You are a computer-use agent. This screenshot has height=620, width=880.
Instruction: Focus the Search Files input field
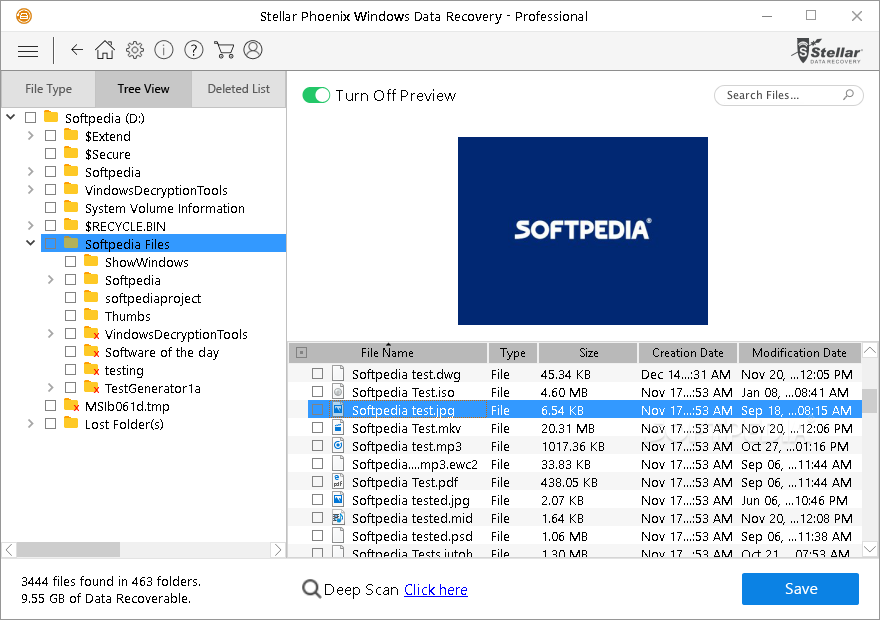pos(788,95)
